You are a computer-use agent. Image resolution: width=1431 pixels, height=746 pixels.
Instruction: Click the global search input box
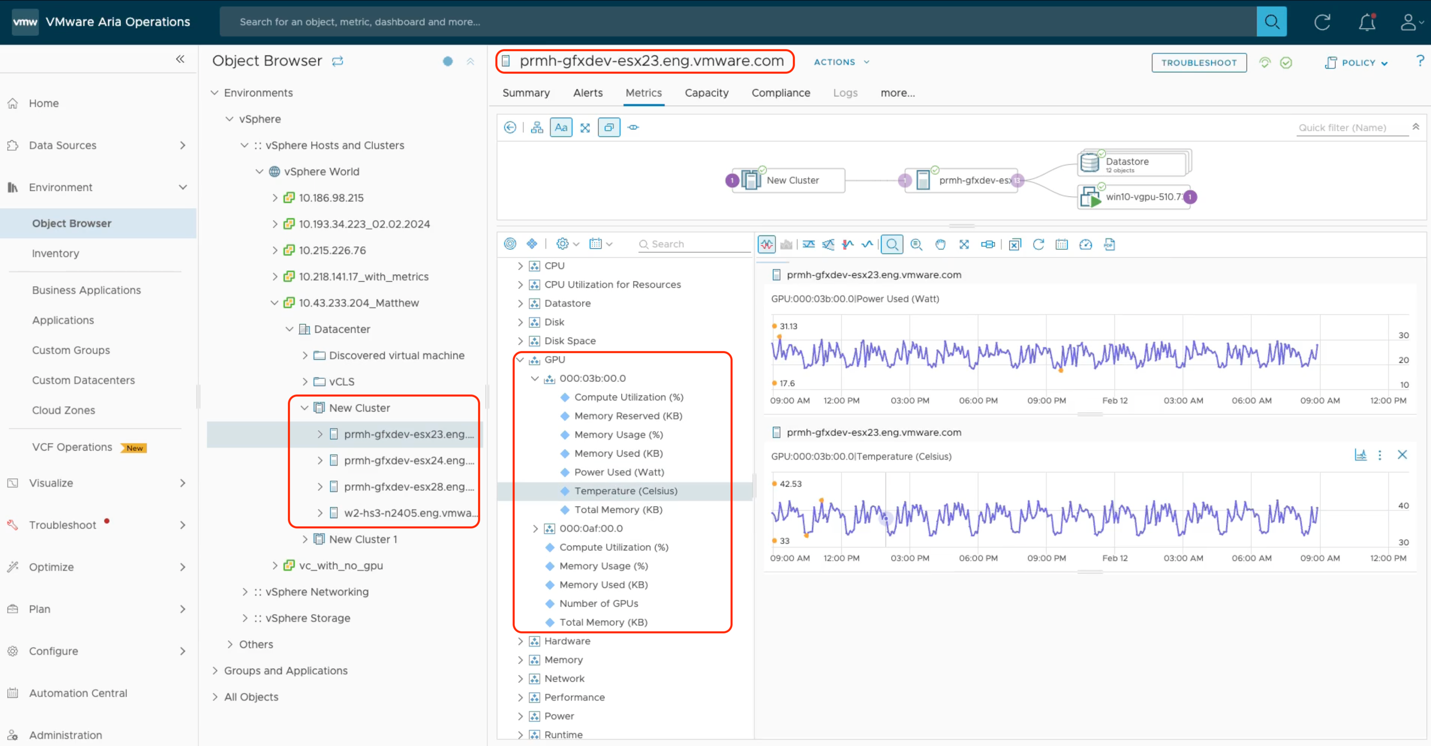coord(738,21)
